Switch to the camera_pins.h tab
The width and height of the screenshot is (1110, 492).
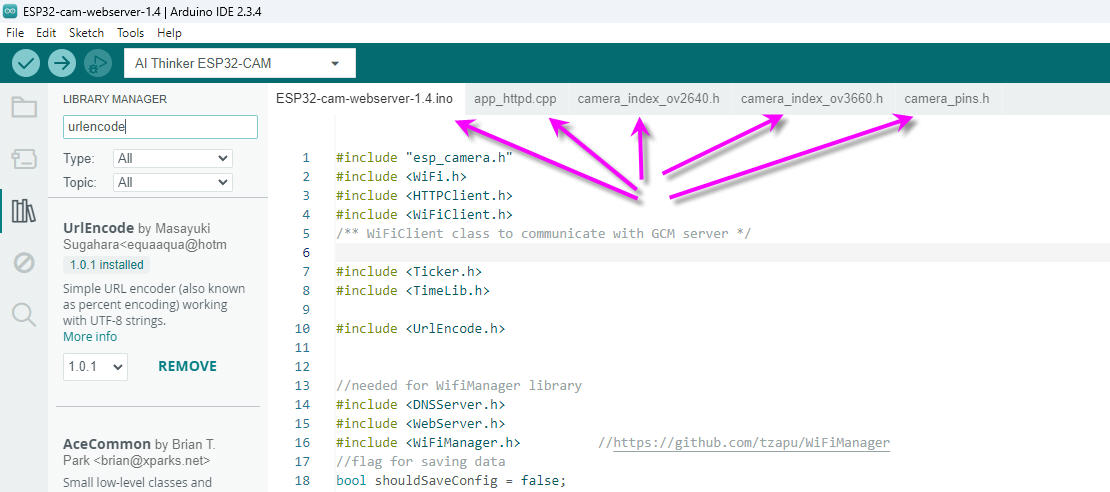(x=946, y=98)
